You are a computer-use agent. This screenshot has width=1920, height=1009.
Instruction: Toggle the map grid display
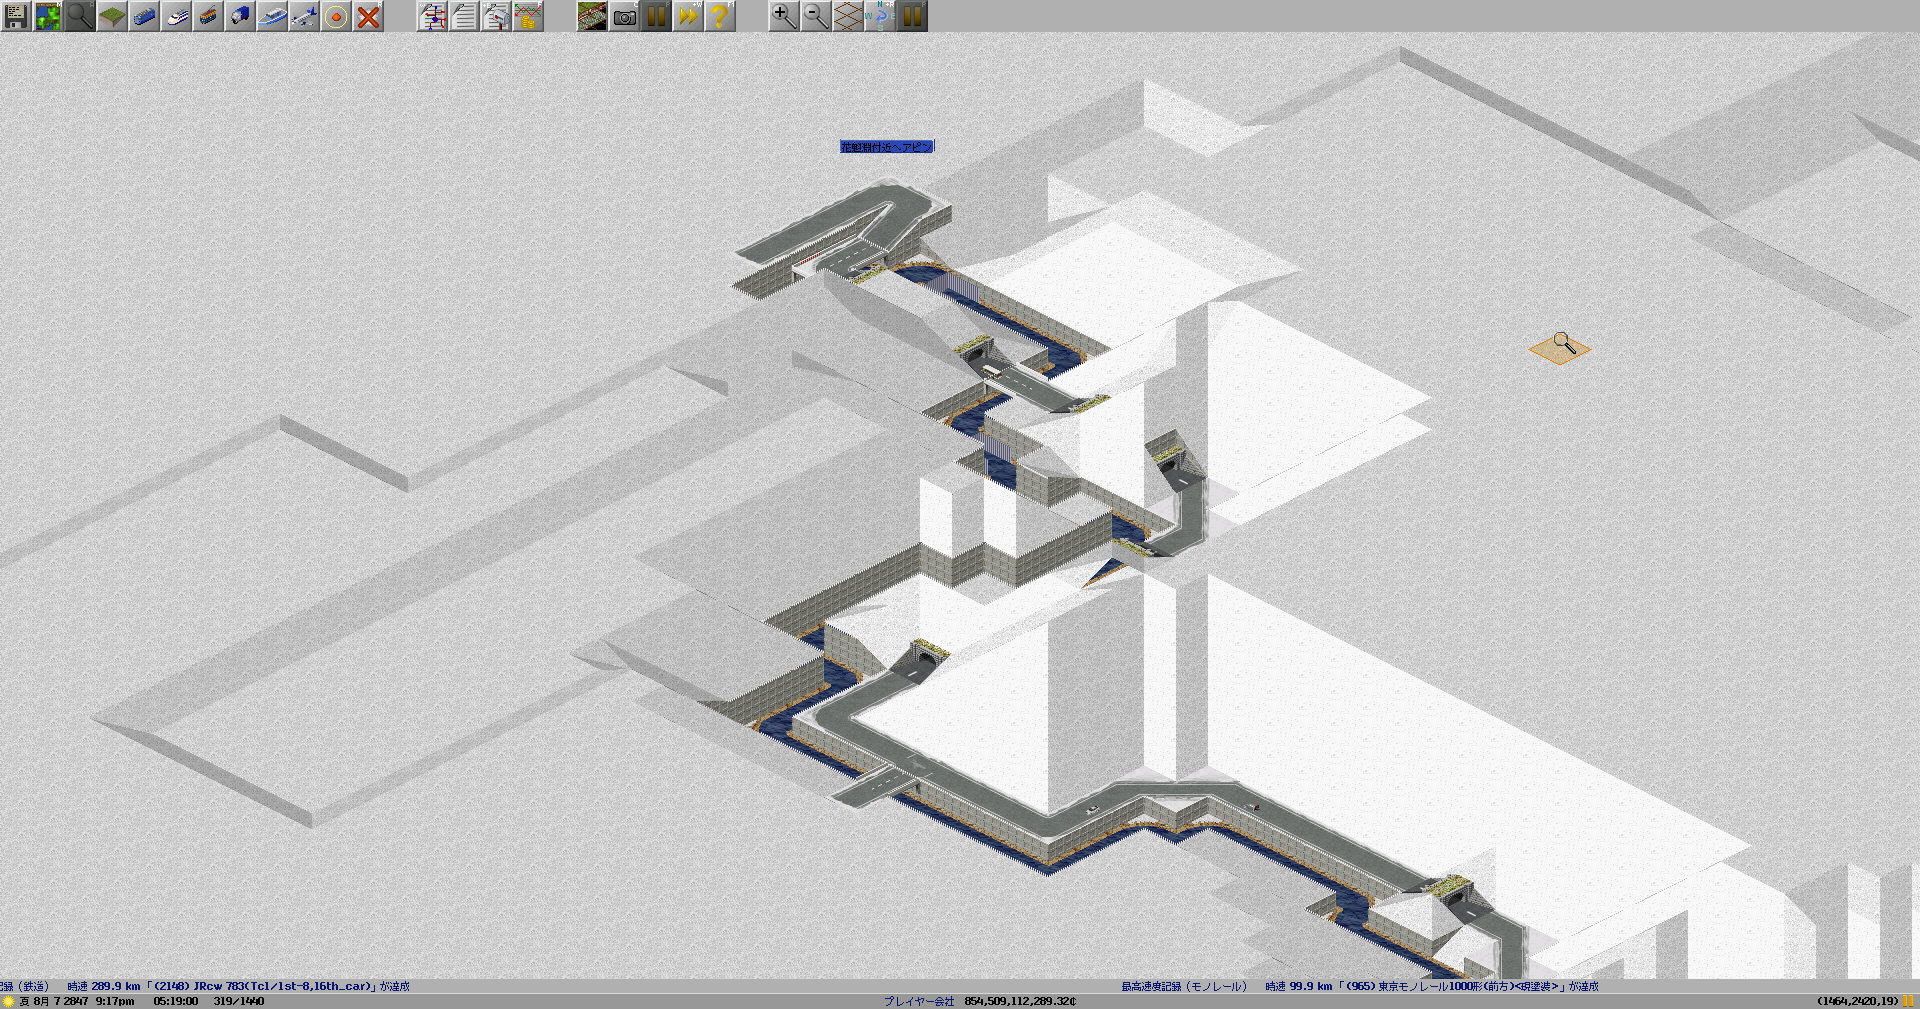848,16
